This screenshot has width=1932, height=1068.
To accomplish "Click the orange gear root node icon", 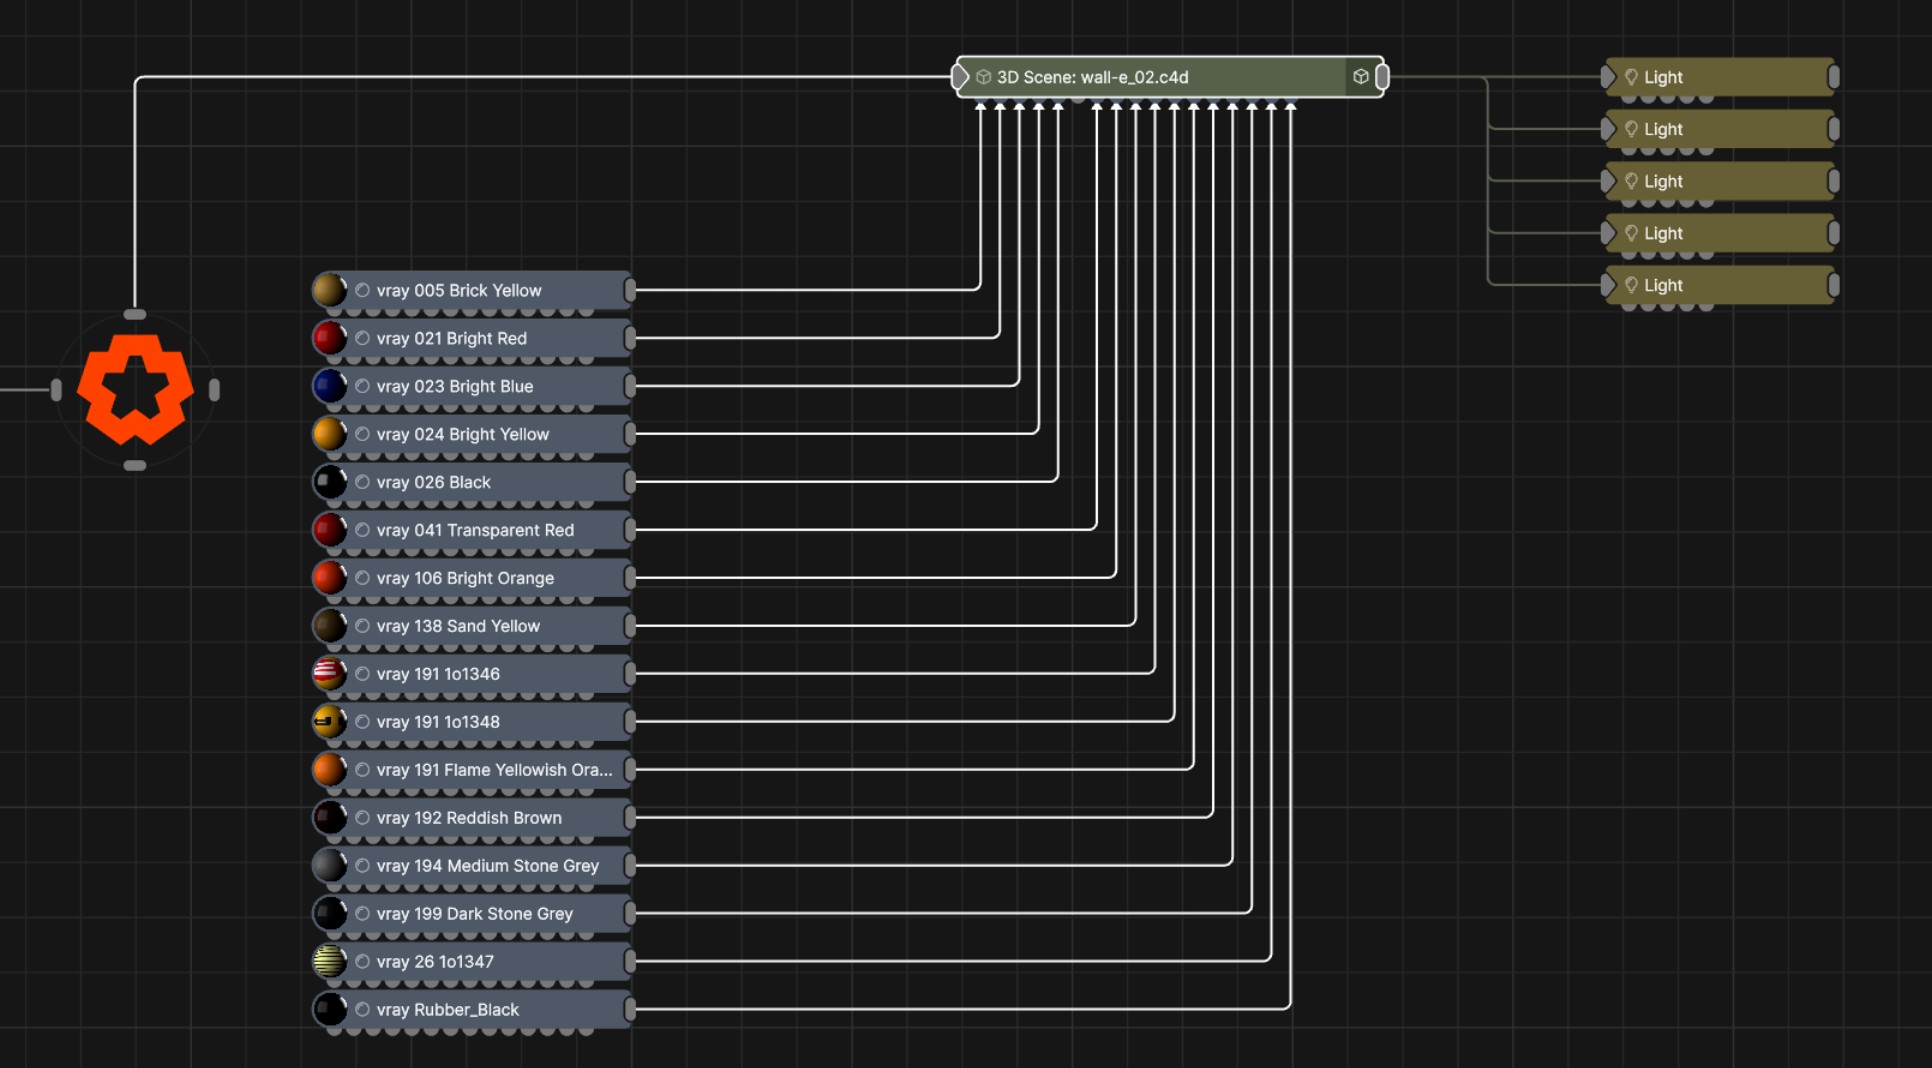I will tap(135, 389).
